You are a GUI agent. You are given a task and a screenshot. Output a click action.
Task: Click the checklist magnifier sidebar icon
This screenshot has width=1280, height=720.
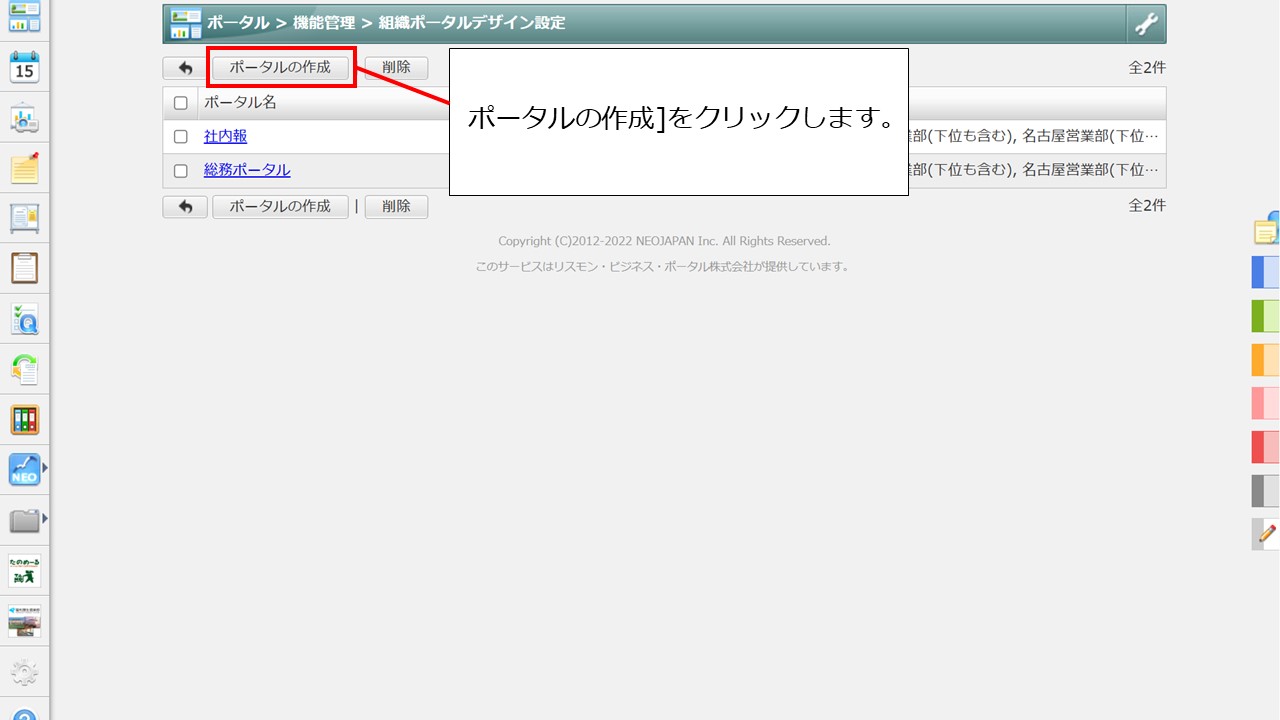(x=24, y=319)
